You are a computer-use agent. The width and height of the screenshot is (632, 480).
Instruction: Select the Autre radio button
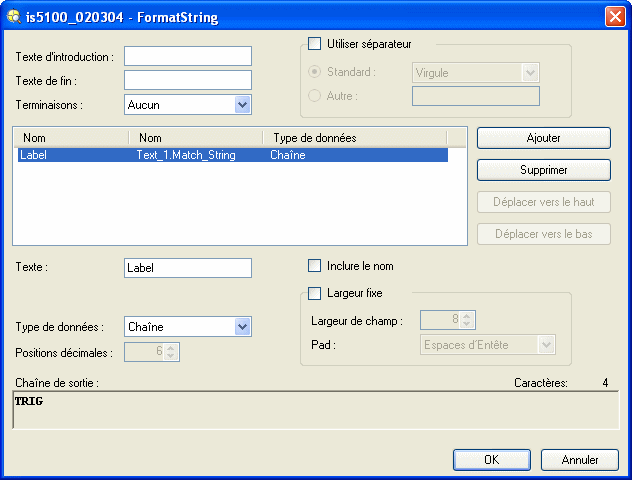point(315,96)
